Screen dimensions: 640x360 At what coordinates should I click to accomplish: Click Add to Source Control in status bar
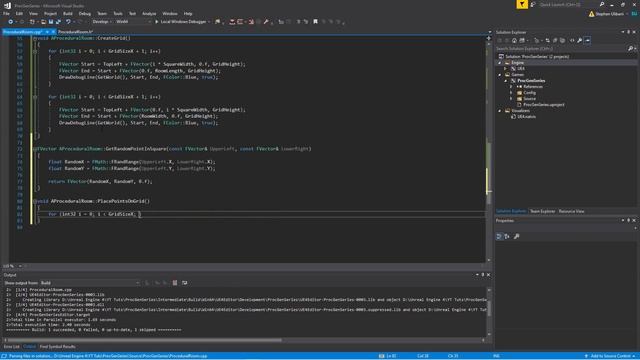tap(610, 356)
